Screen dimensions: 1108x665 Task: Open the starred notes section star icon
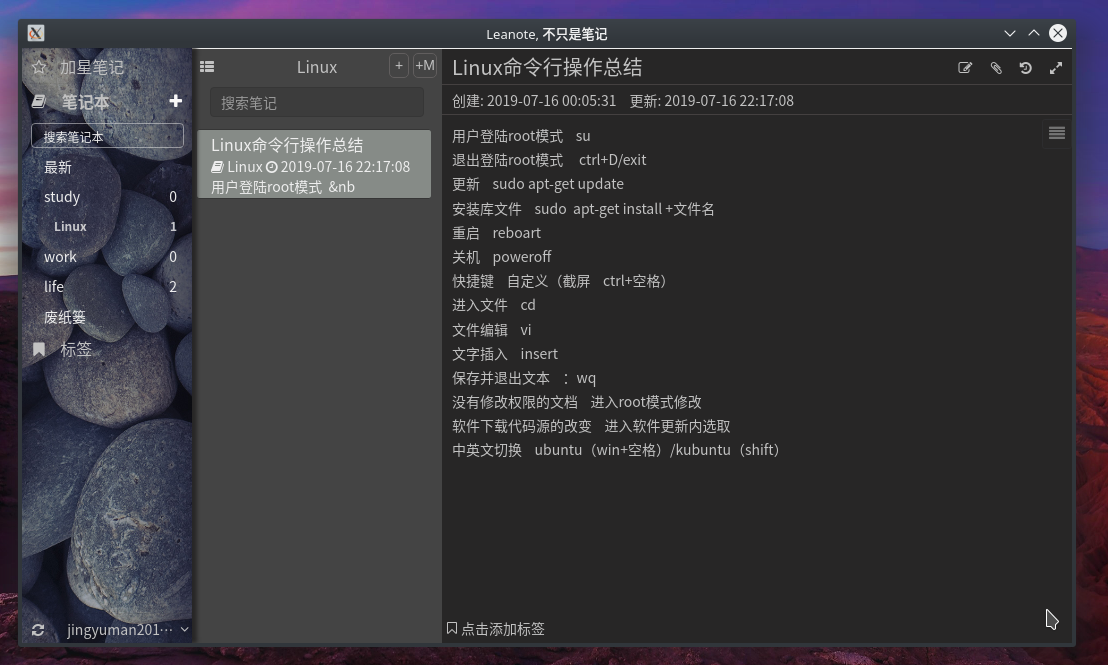(x=39, y=67)
